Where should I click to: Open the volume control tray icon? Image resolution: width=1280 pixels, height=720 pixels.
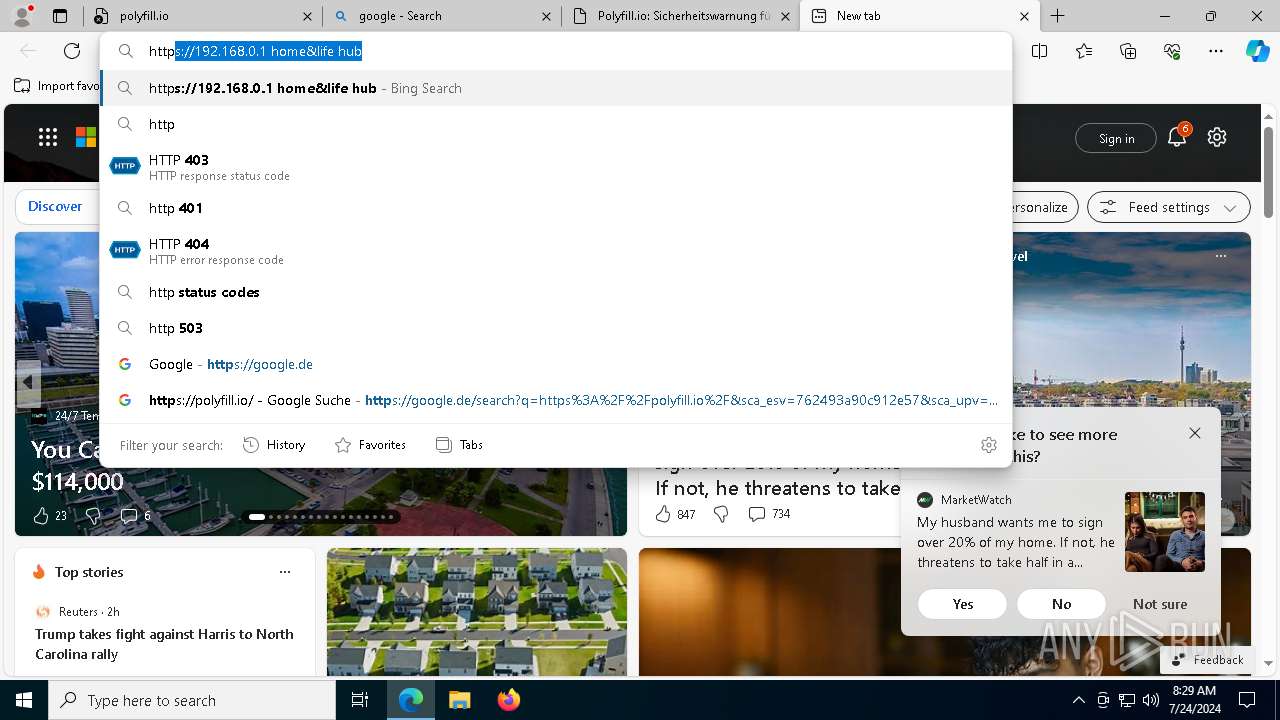click(x=1150, y=700)
